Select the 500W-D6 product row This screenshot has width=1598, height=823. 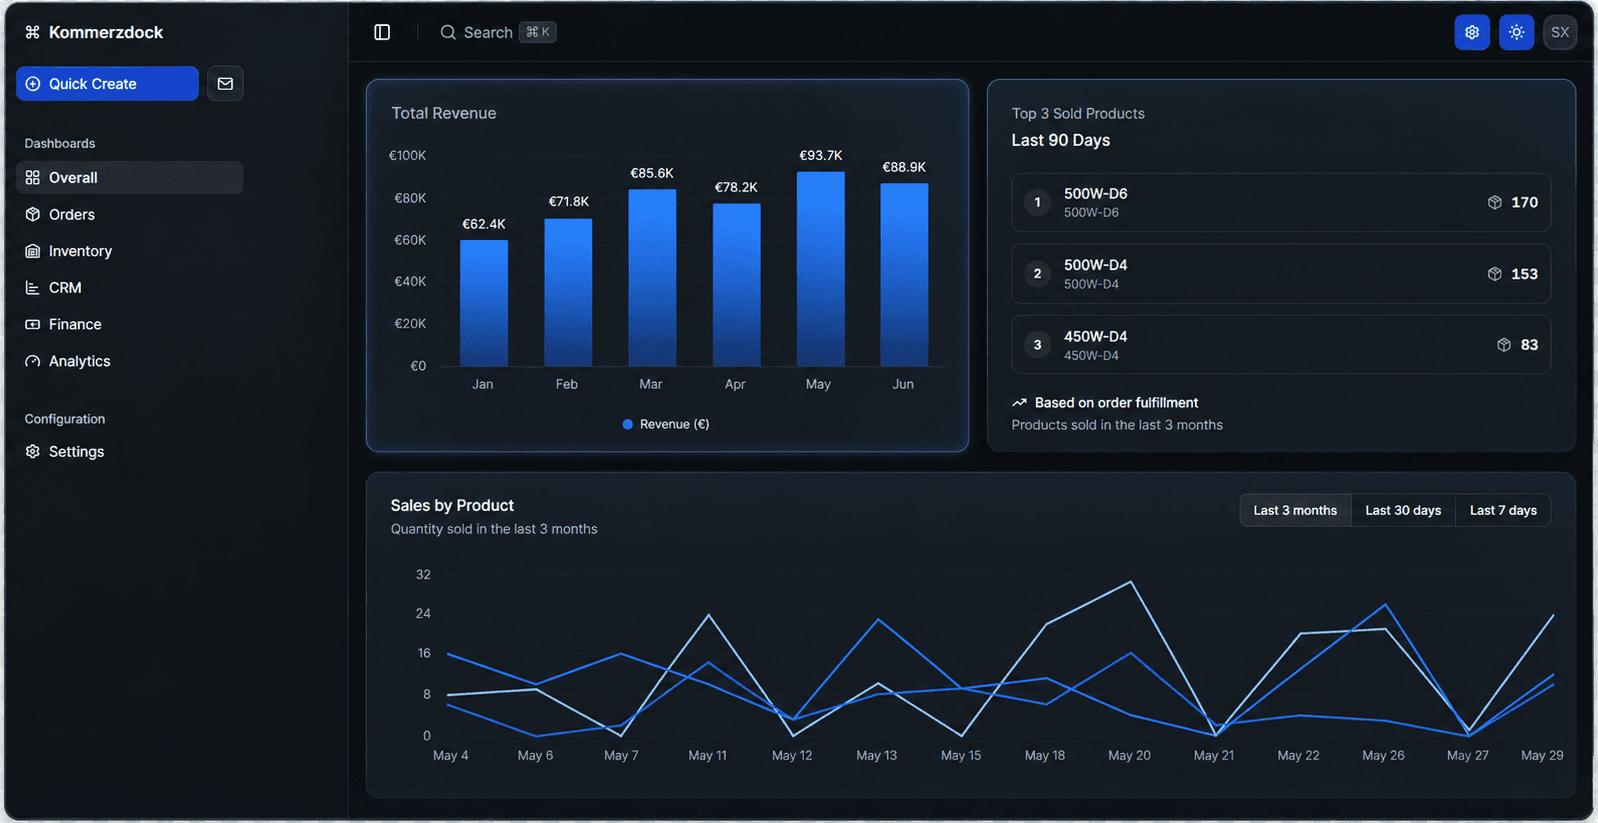click(x=1281, y=202)
